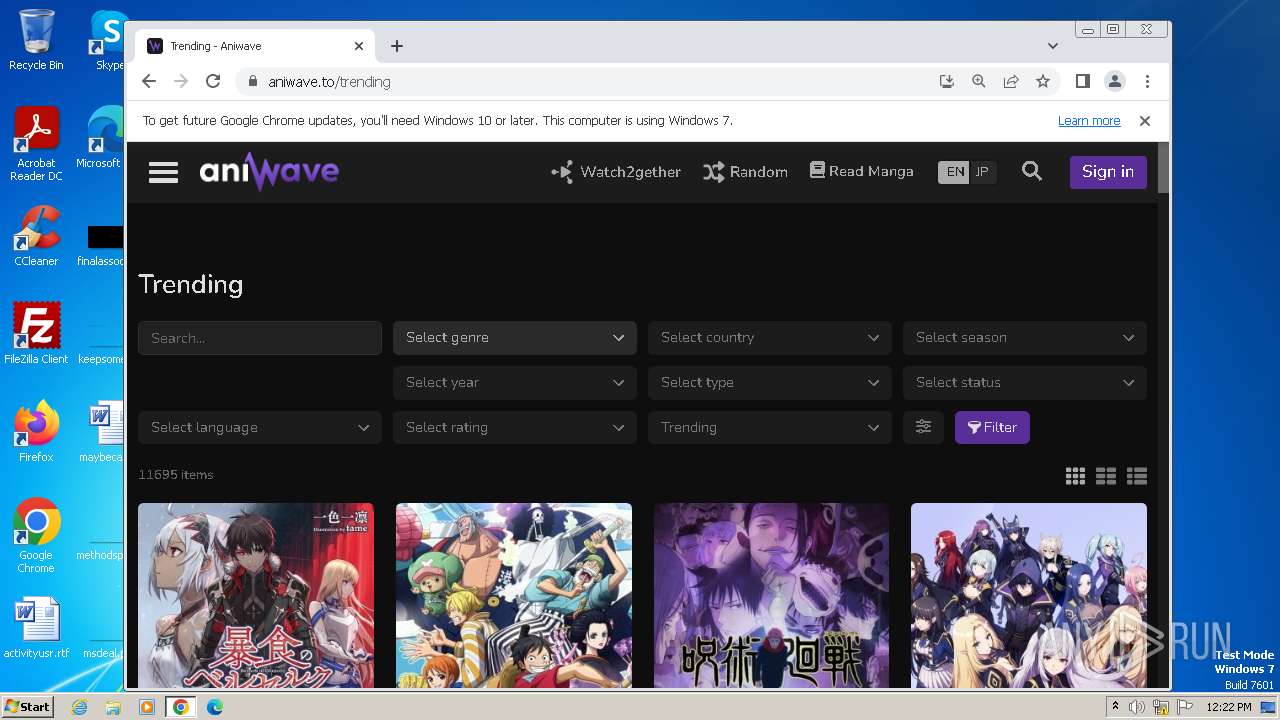This screenshot has height=720, width=1280.
Task: Open the Chrome profile icon
Action: coord(1115,82)
